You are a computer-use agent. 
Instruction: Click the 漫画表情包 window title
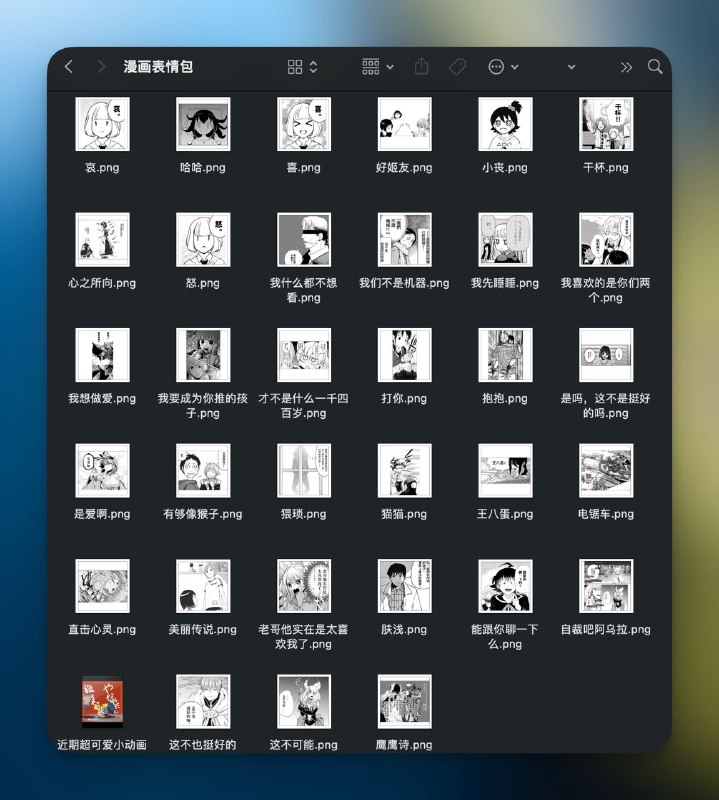click(158, 67)
